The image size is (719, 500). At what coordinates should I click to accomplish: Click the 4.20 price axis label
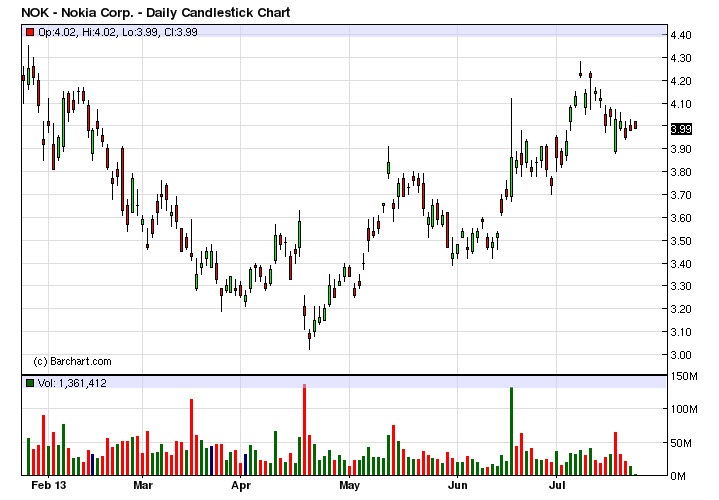coord(680,81)
